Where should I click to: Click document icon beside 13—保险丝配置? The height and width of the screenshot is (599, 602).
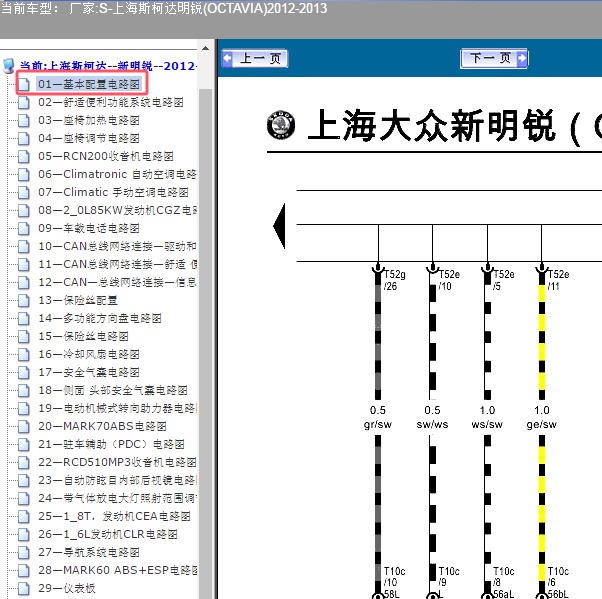(x=24, y=300)
